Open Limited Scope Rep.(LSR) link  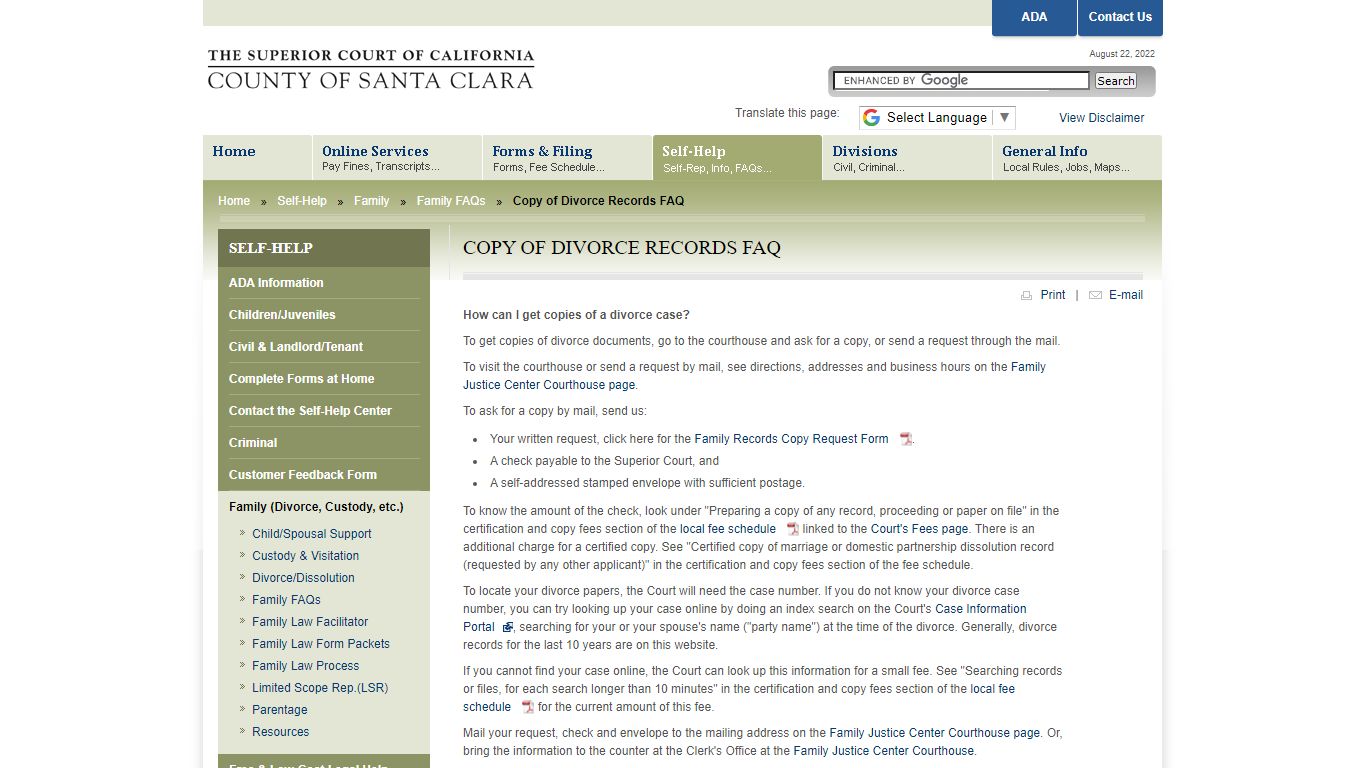tap(320, 688)
